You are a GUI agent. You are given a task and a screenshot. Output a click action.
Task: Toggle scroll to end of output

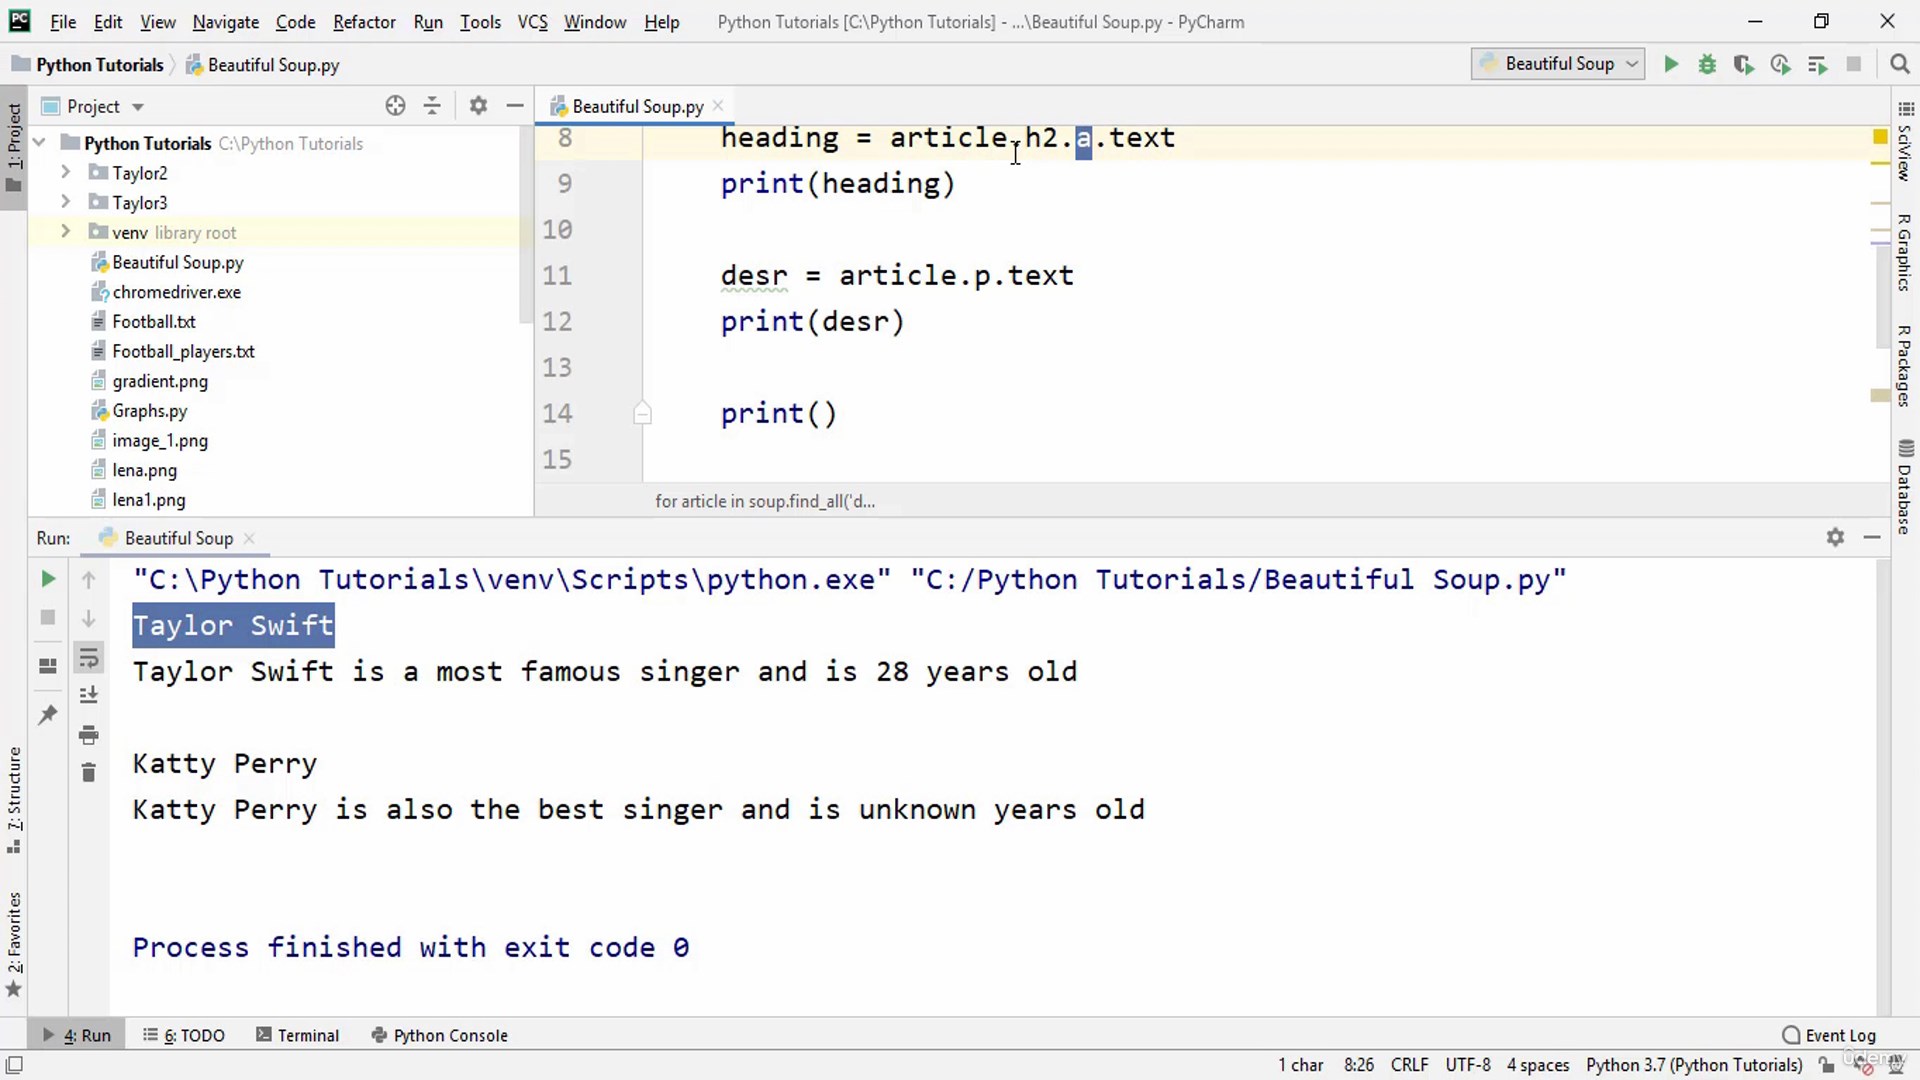coord(88,695)
